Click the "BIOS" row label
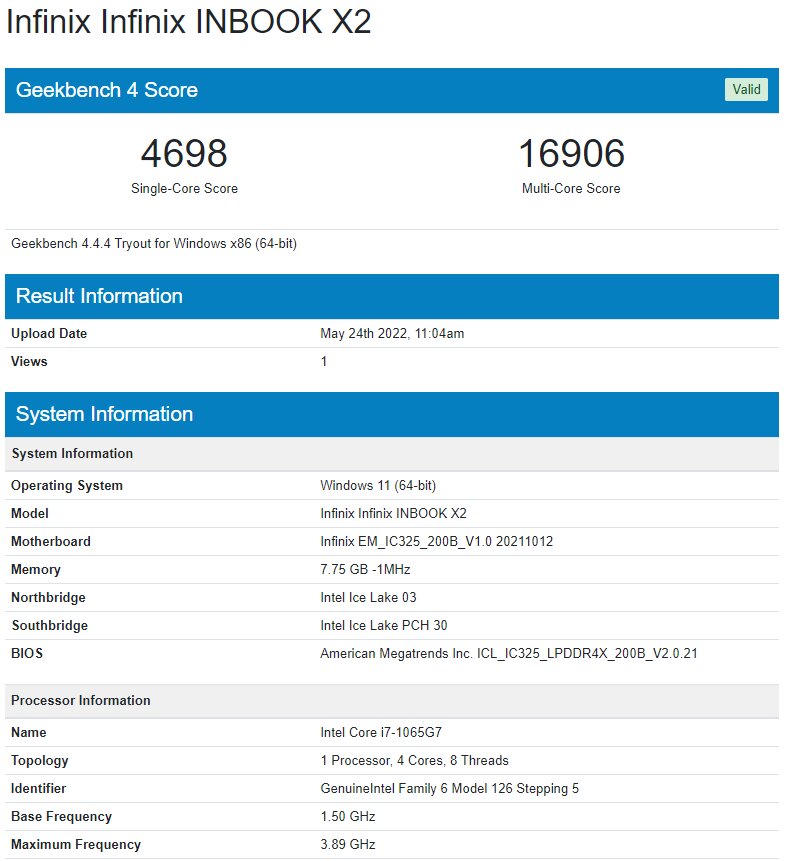 [27, 653]
